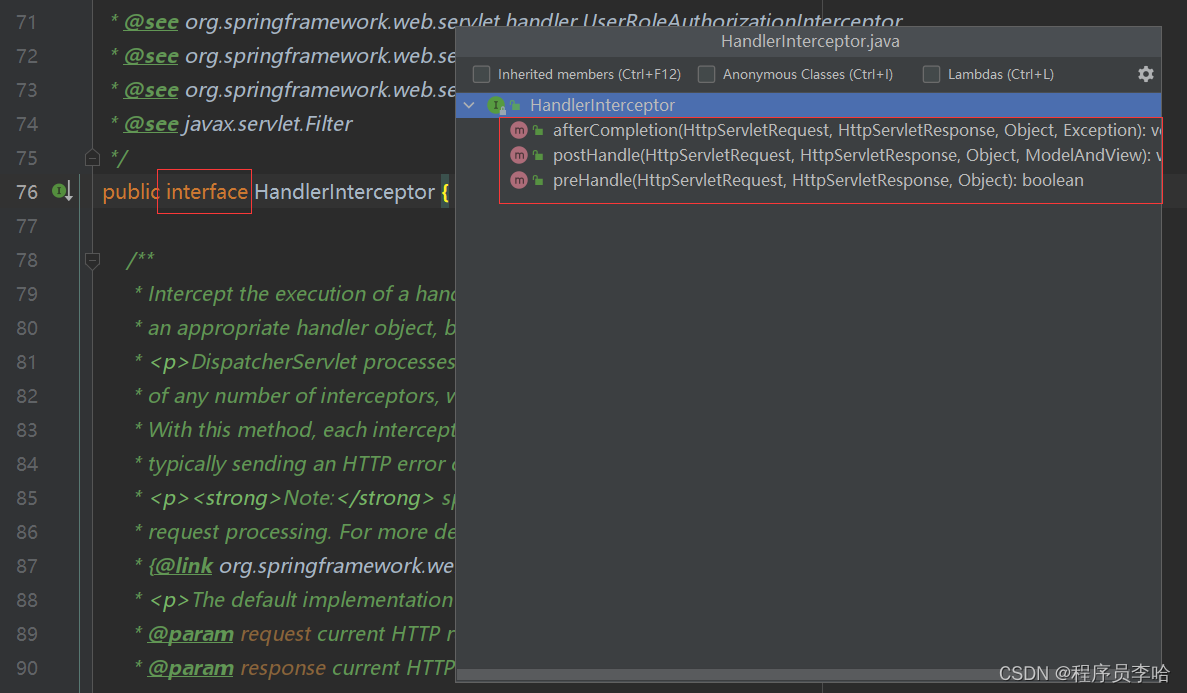
Task: Click the interface icon next to HandlerInterceptor node
Action: point(497,104)
